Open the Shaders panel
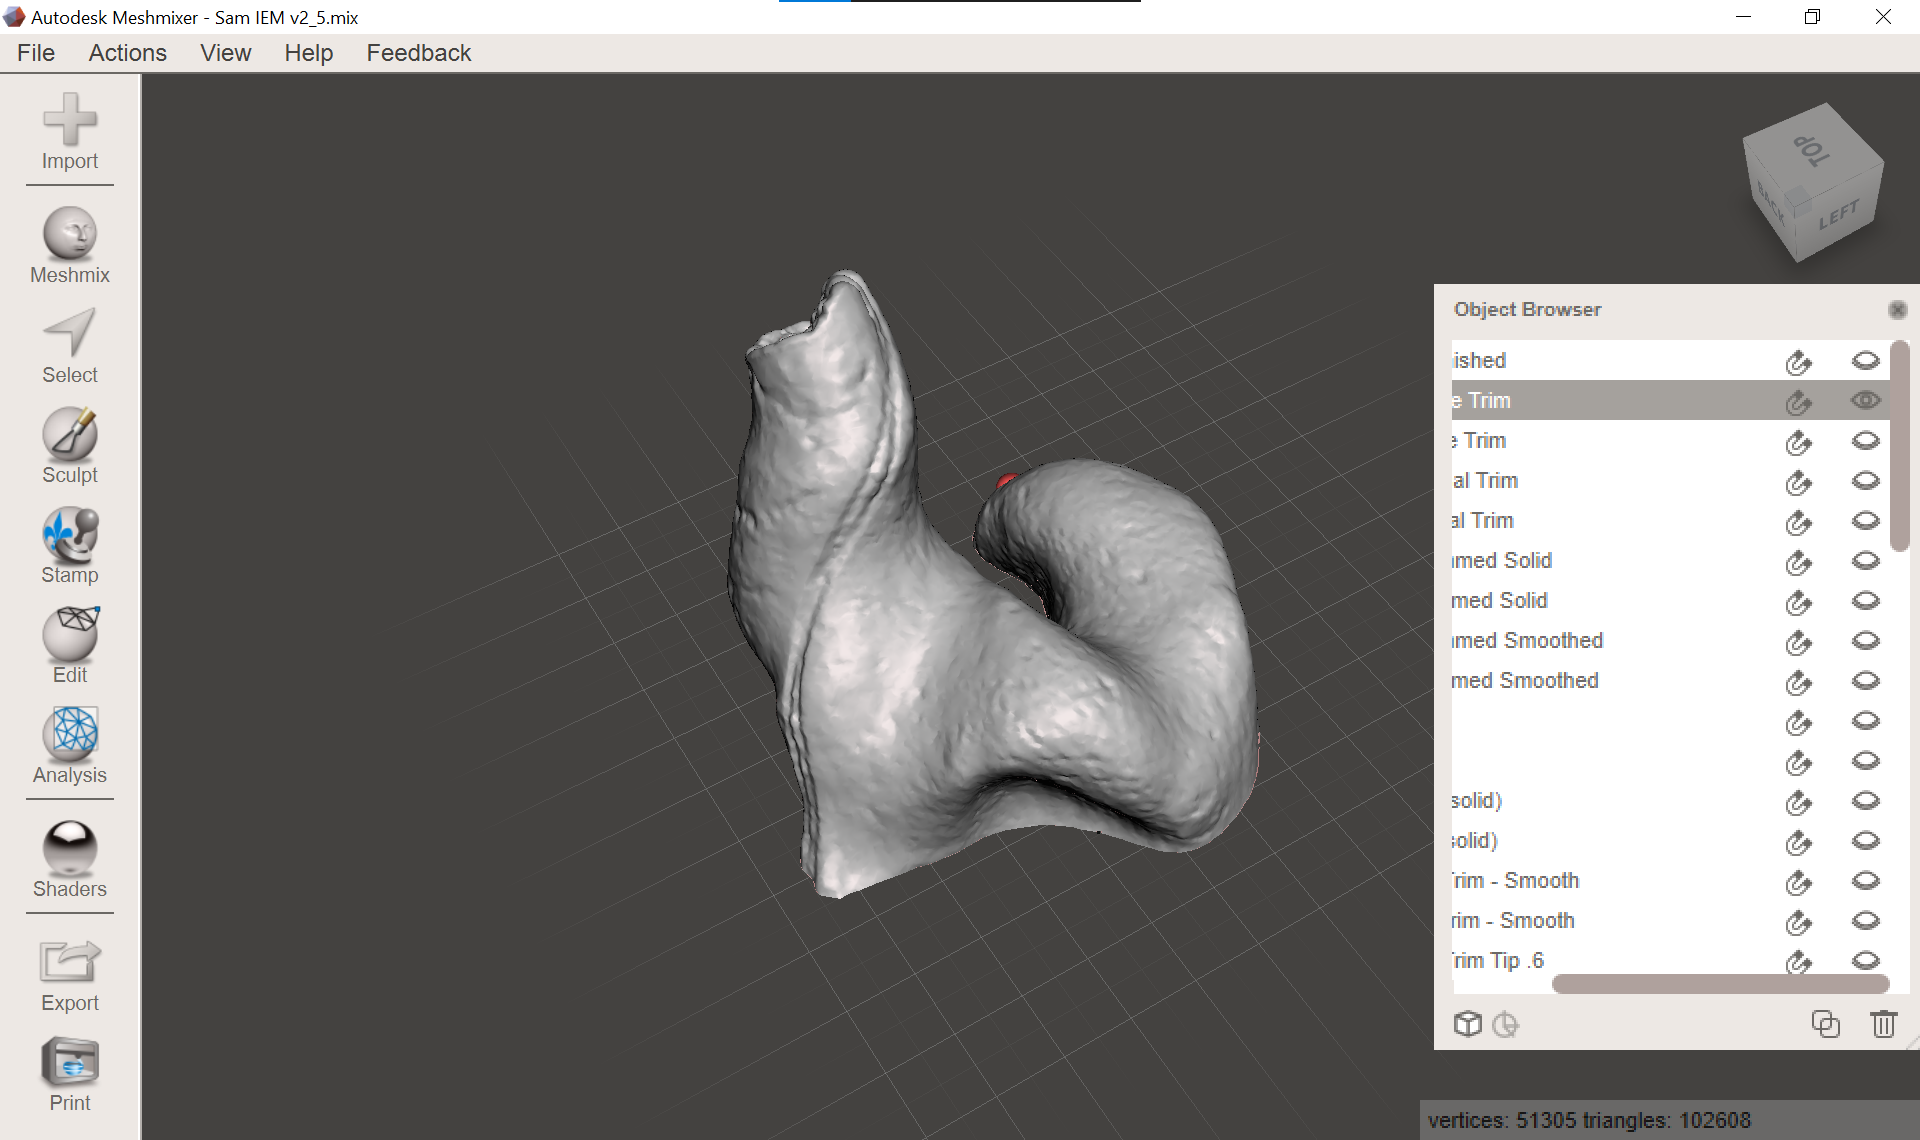Screen dimensions: 1920x1140 click(69, 848)
